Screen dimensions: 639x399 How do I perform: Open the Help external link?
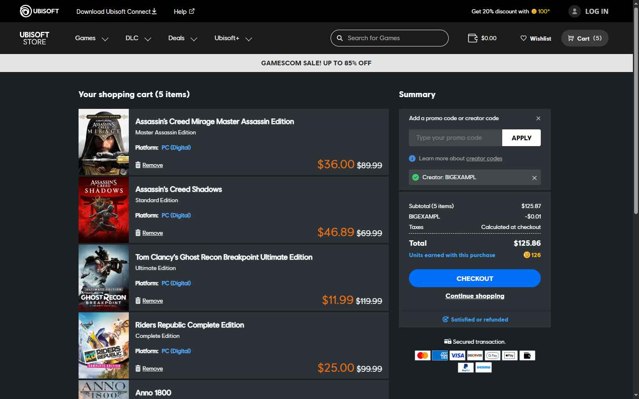[184, 11]
